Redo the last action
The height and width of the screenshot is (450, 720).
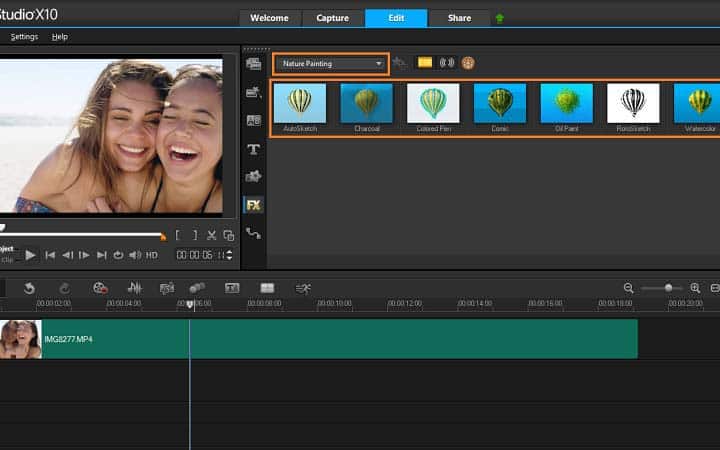tap(64, 288)
